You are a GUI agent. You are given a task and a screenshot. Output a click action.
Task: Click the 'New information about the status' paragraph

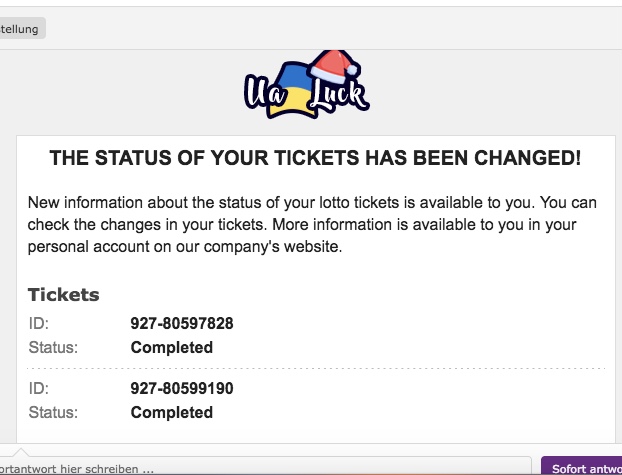click(x=312, y=225)
